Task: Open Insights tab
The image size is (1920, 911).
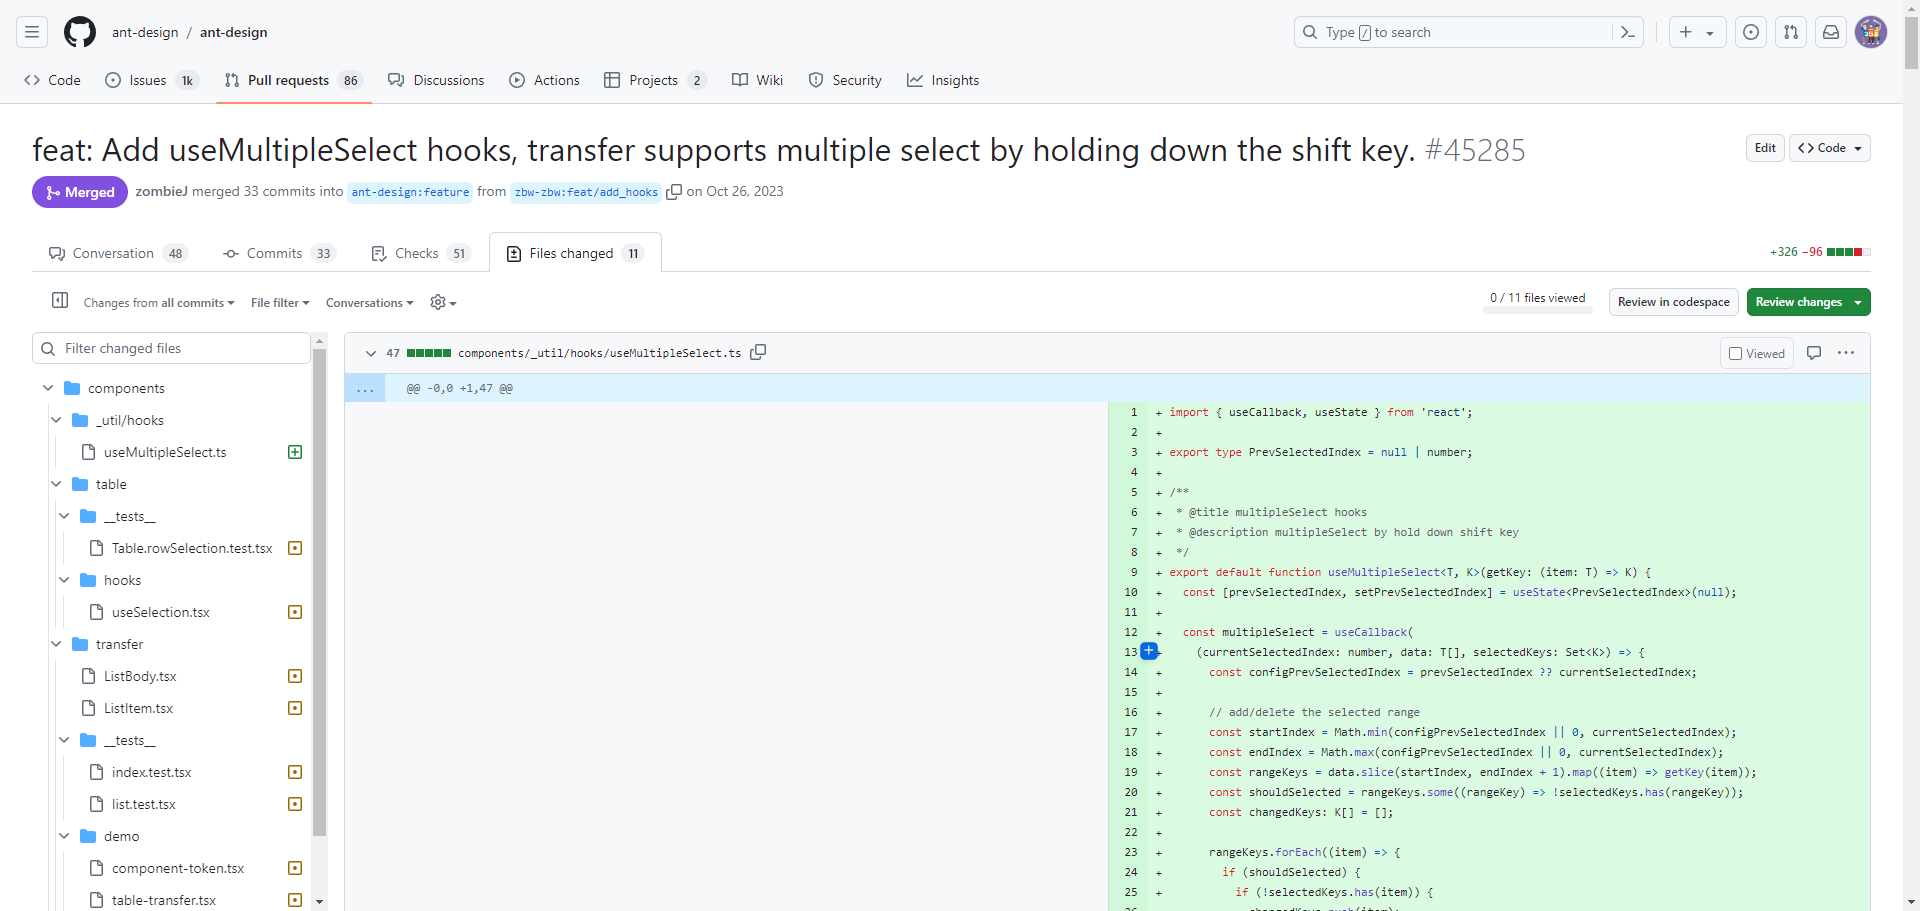Action: coord(943,80)
